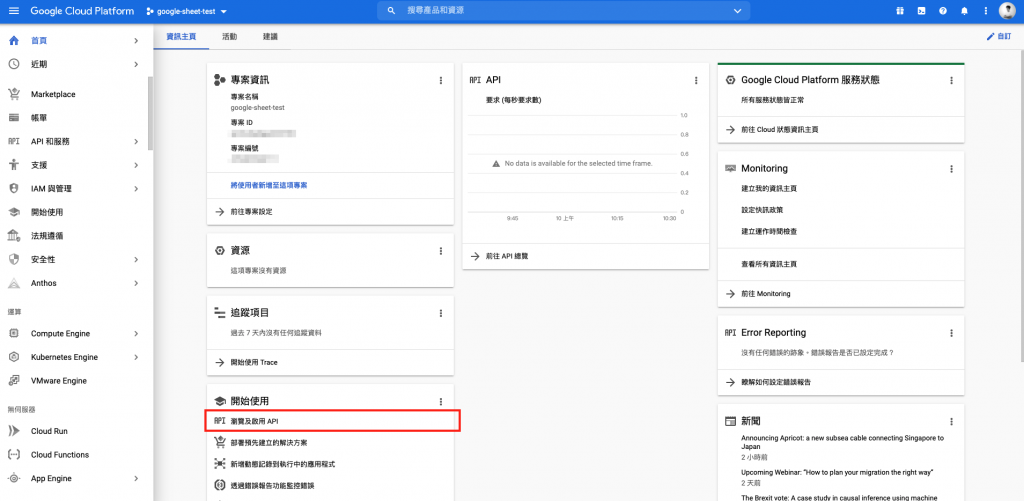
Task: Click 建立我的資訊主頁 in Monitoring
Action: point(769,188)
